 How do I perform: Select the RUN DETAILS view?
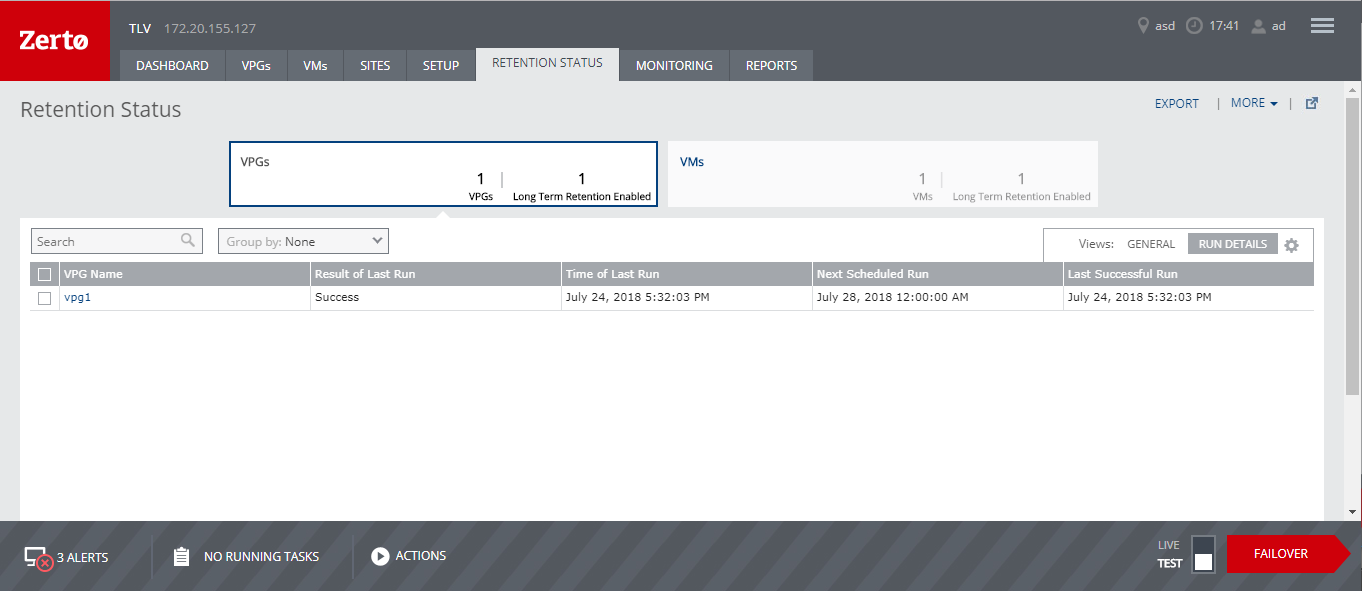1232,244
